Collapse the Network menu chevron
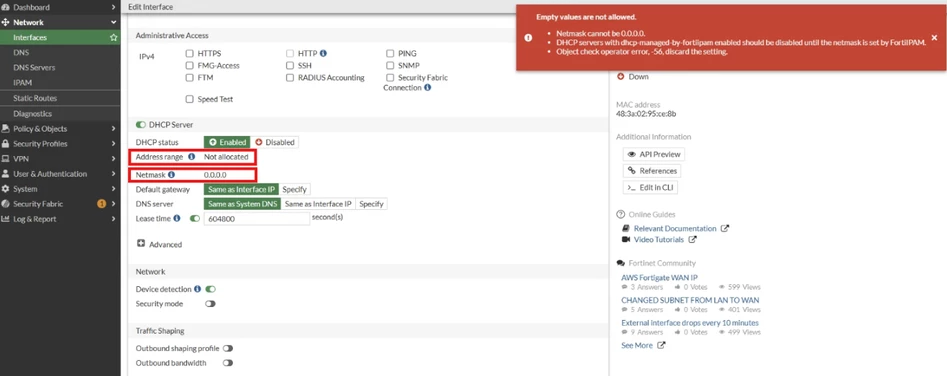 click(114, 22)
